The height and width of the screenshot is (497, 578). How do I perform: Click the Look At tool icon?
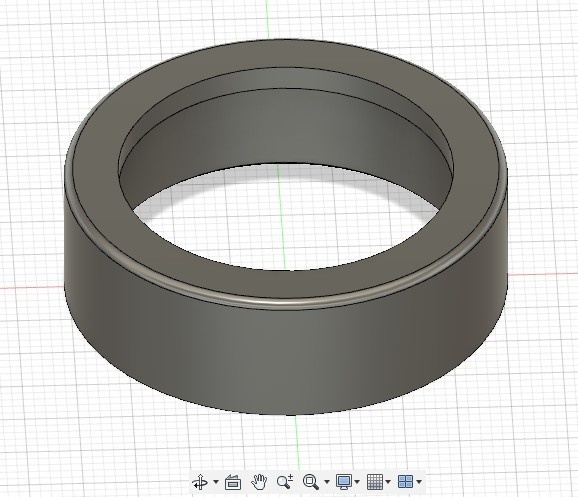tap(233, 482)
